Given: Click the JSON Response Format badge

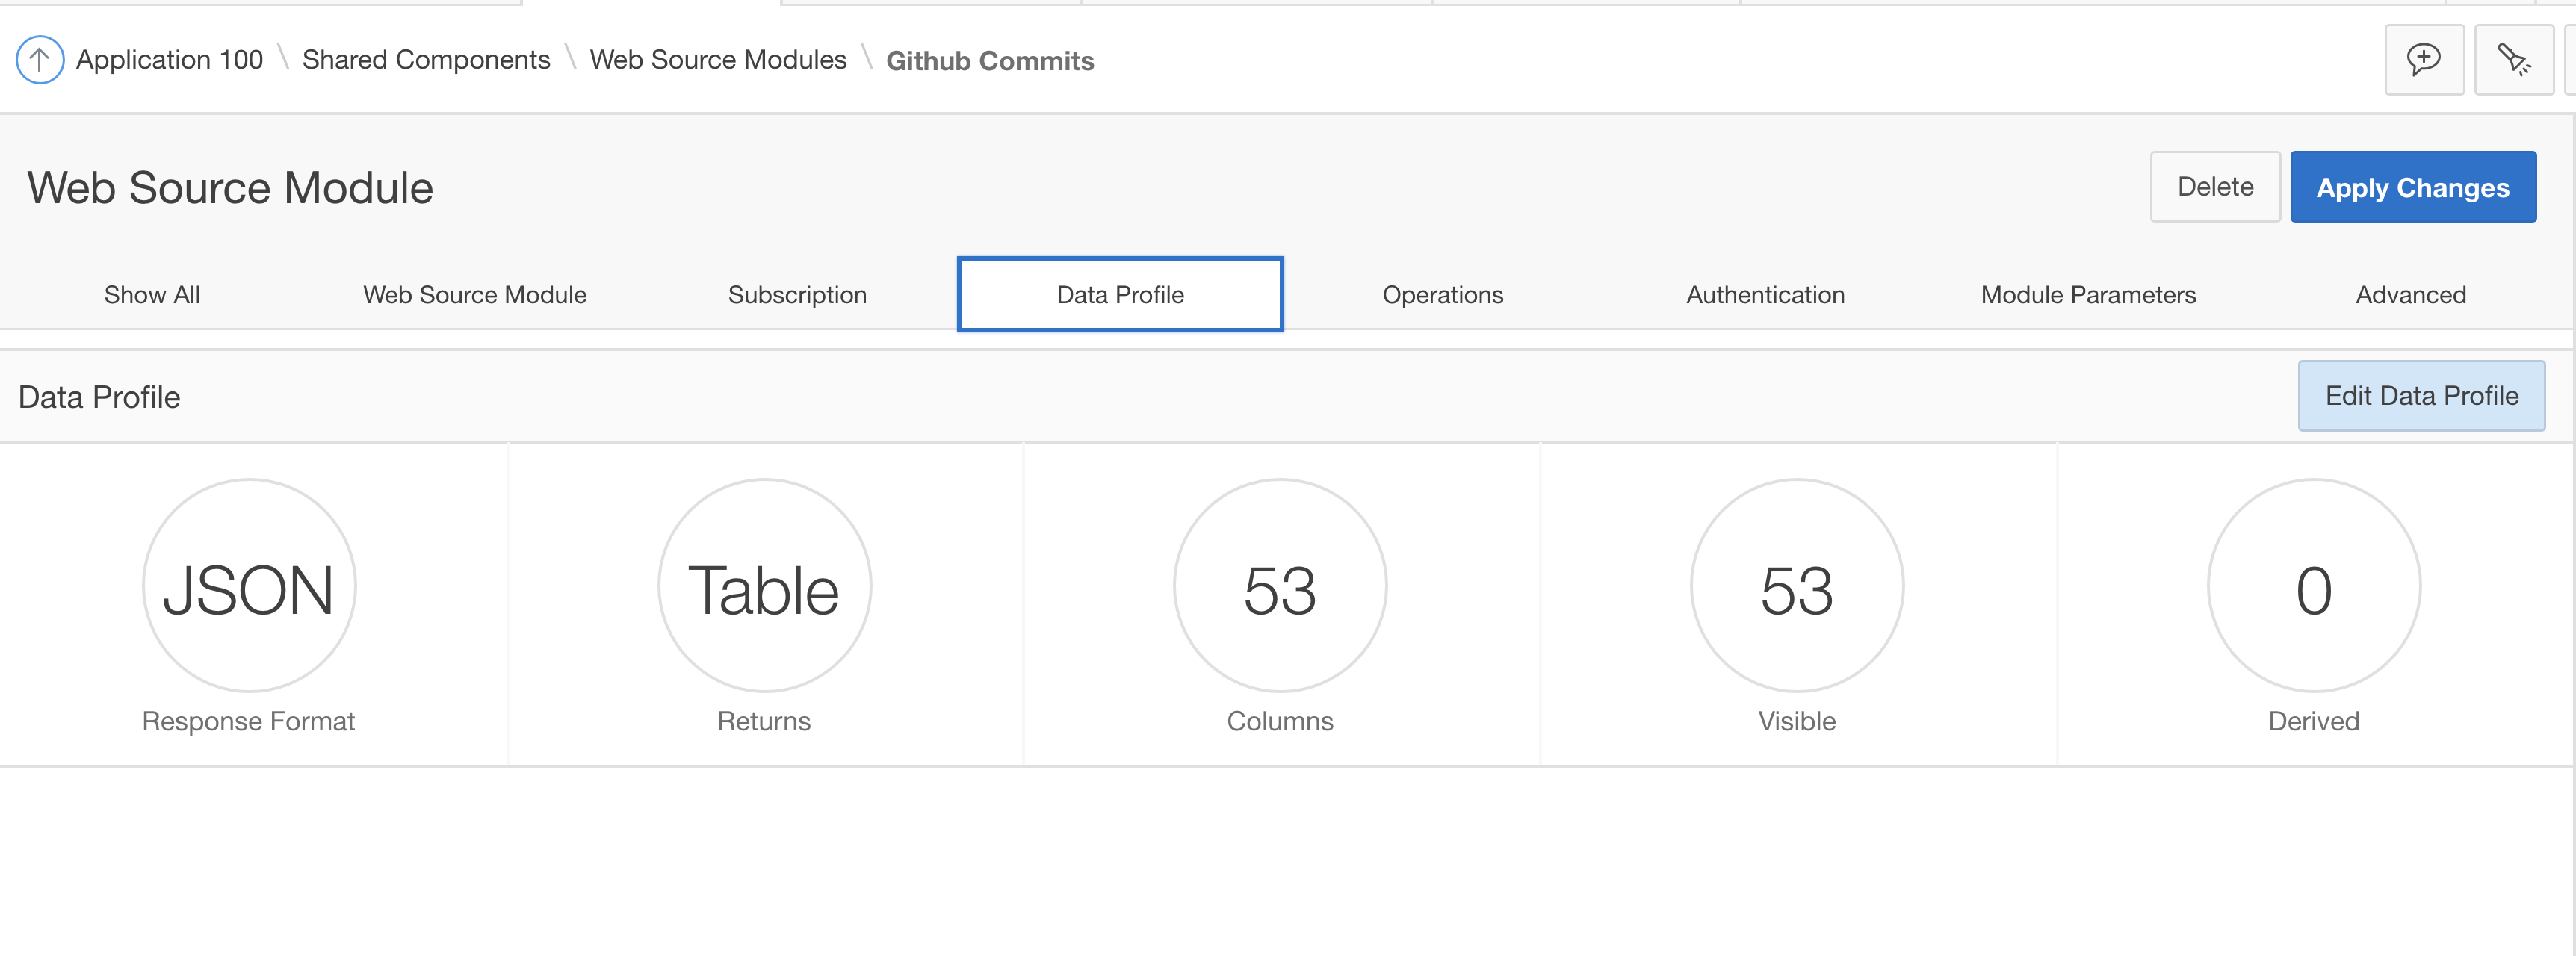Looking at the screenshot, I should pos(249,587).
